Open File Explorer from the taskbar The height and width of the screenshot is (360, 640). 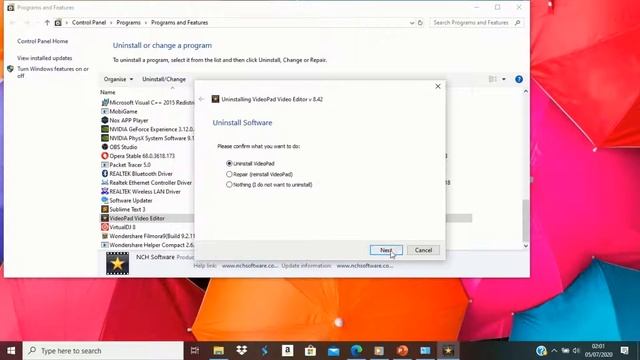tap(218, 351)
